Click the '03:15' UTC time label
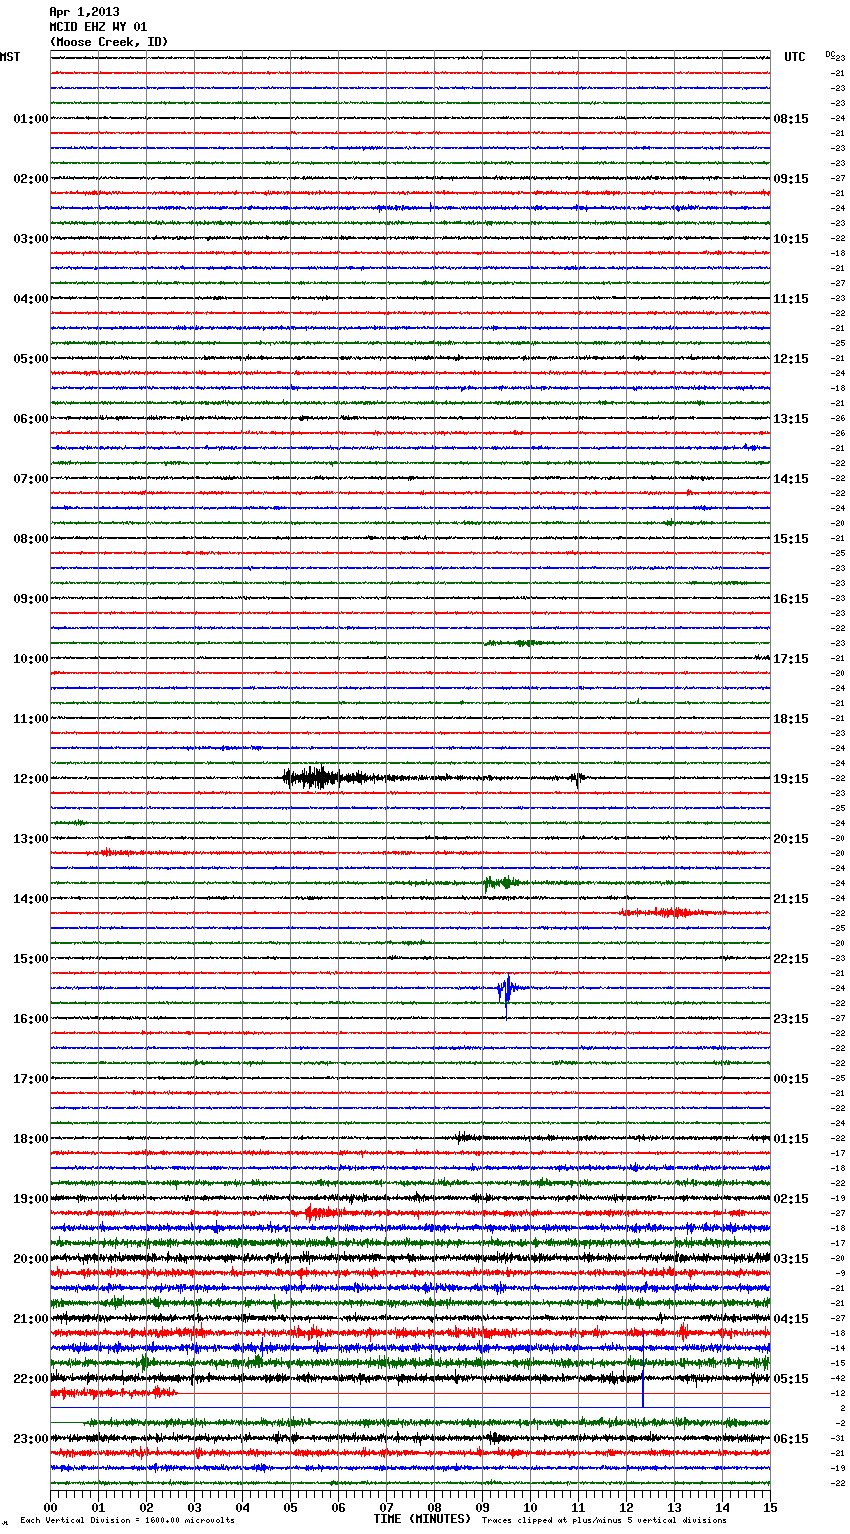 point(791,1259)
